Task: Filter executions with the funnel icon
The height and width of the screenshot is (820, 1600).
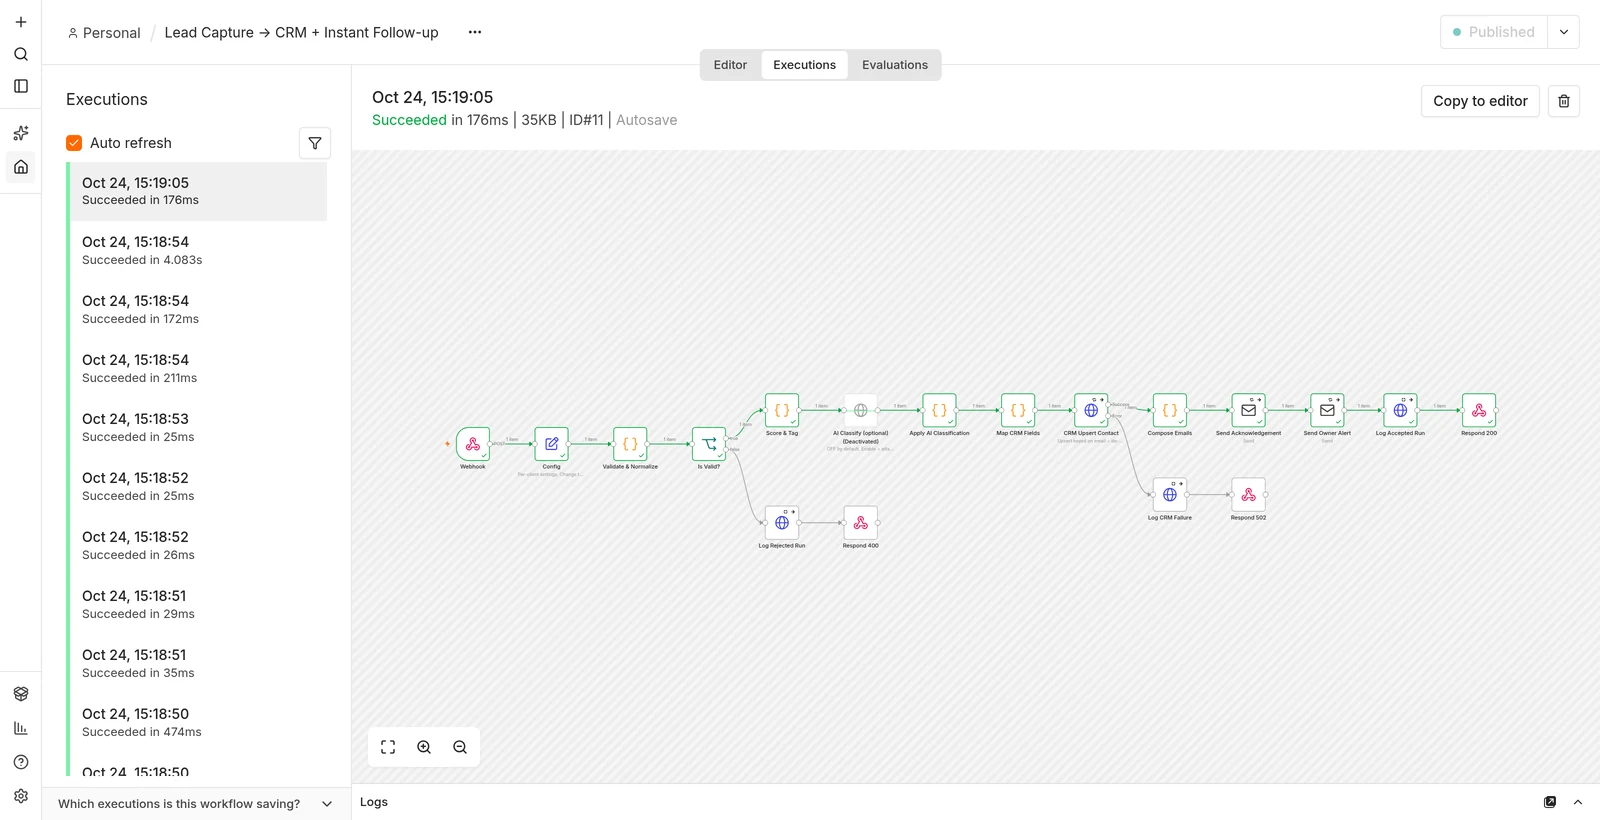Action: click(x=315, y=143)
